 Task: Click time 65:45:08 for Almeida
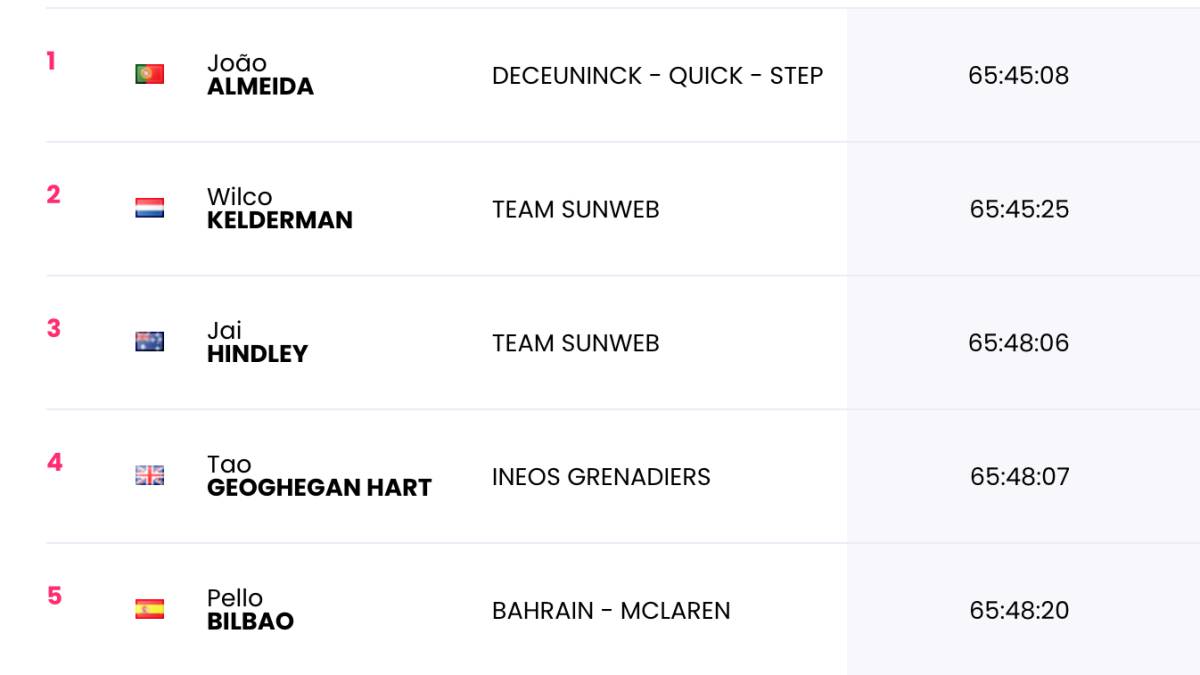[1018, 76]
